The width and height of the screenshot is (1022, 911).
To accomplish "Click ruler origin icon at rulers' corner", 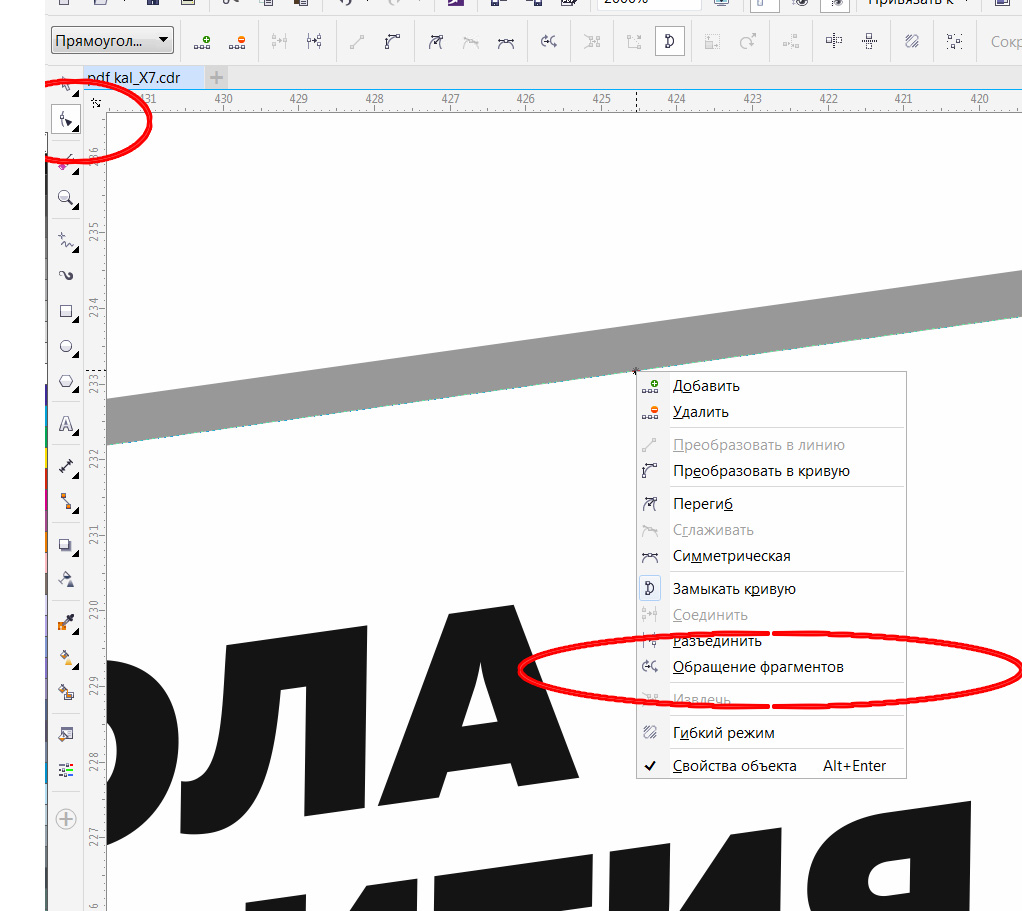I will [x=96, y=102].
